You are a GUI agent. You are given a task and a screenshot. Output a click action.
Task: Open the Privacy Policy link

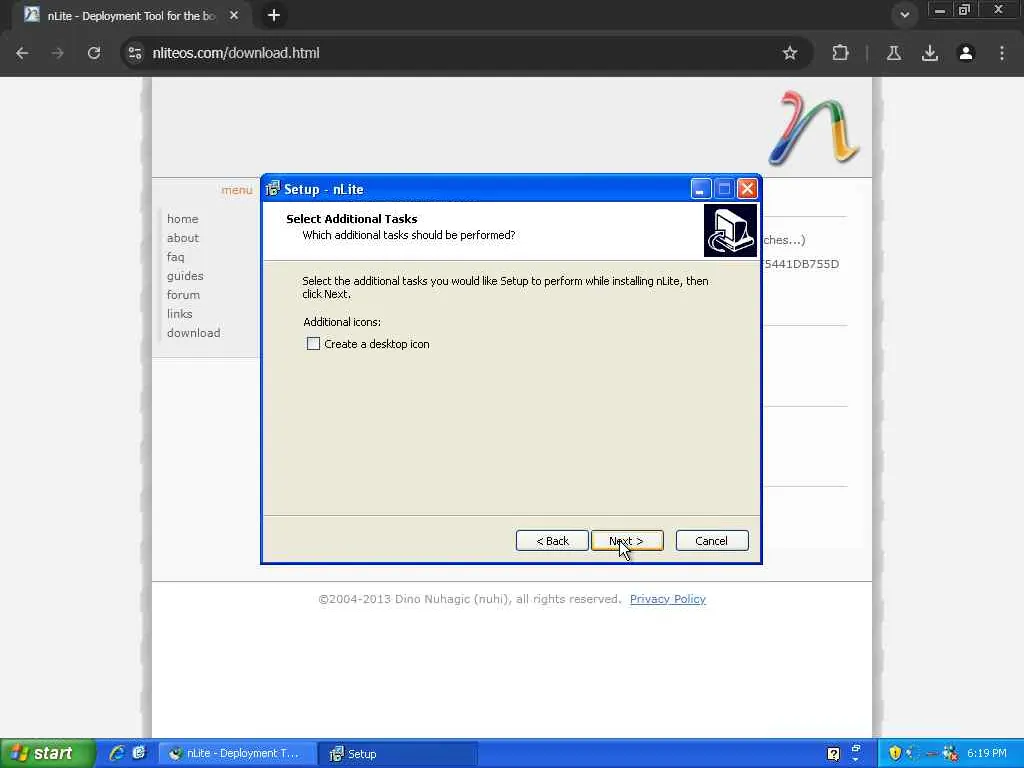click(667, 599)
